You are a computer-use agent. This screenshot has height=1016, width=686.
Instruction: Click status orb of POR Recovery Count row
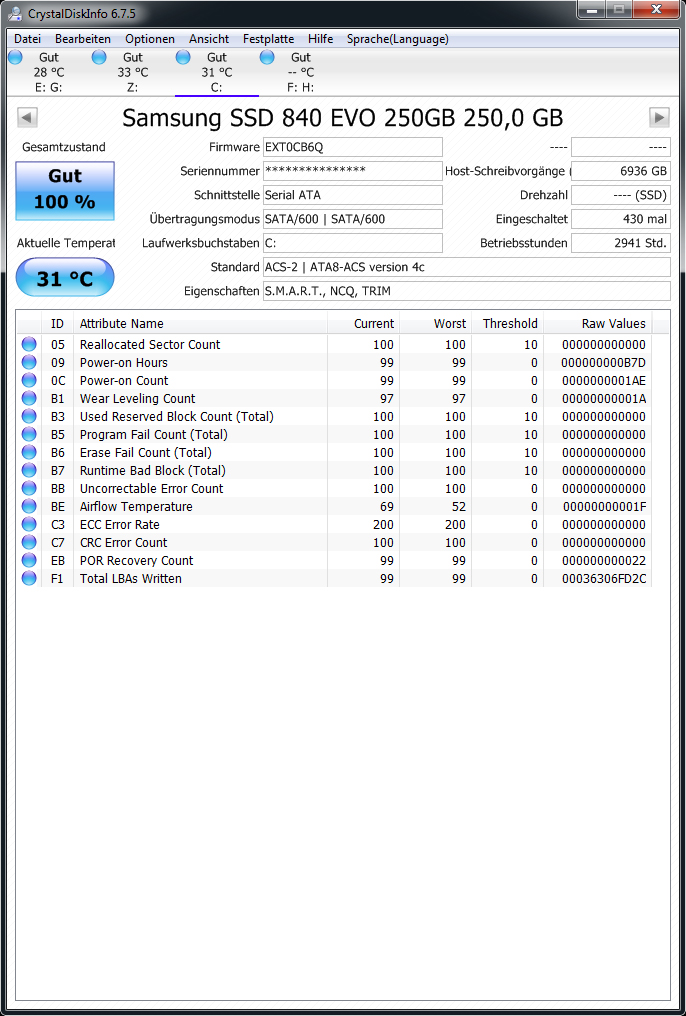click(29, 560)
